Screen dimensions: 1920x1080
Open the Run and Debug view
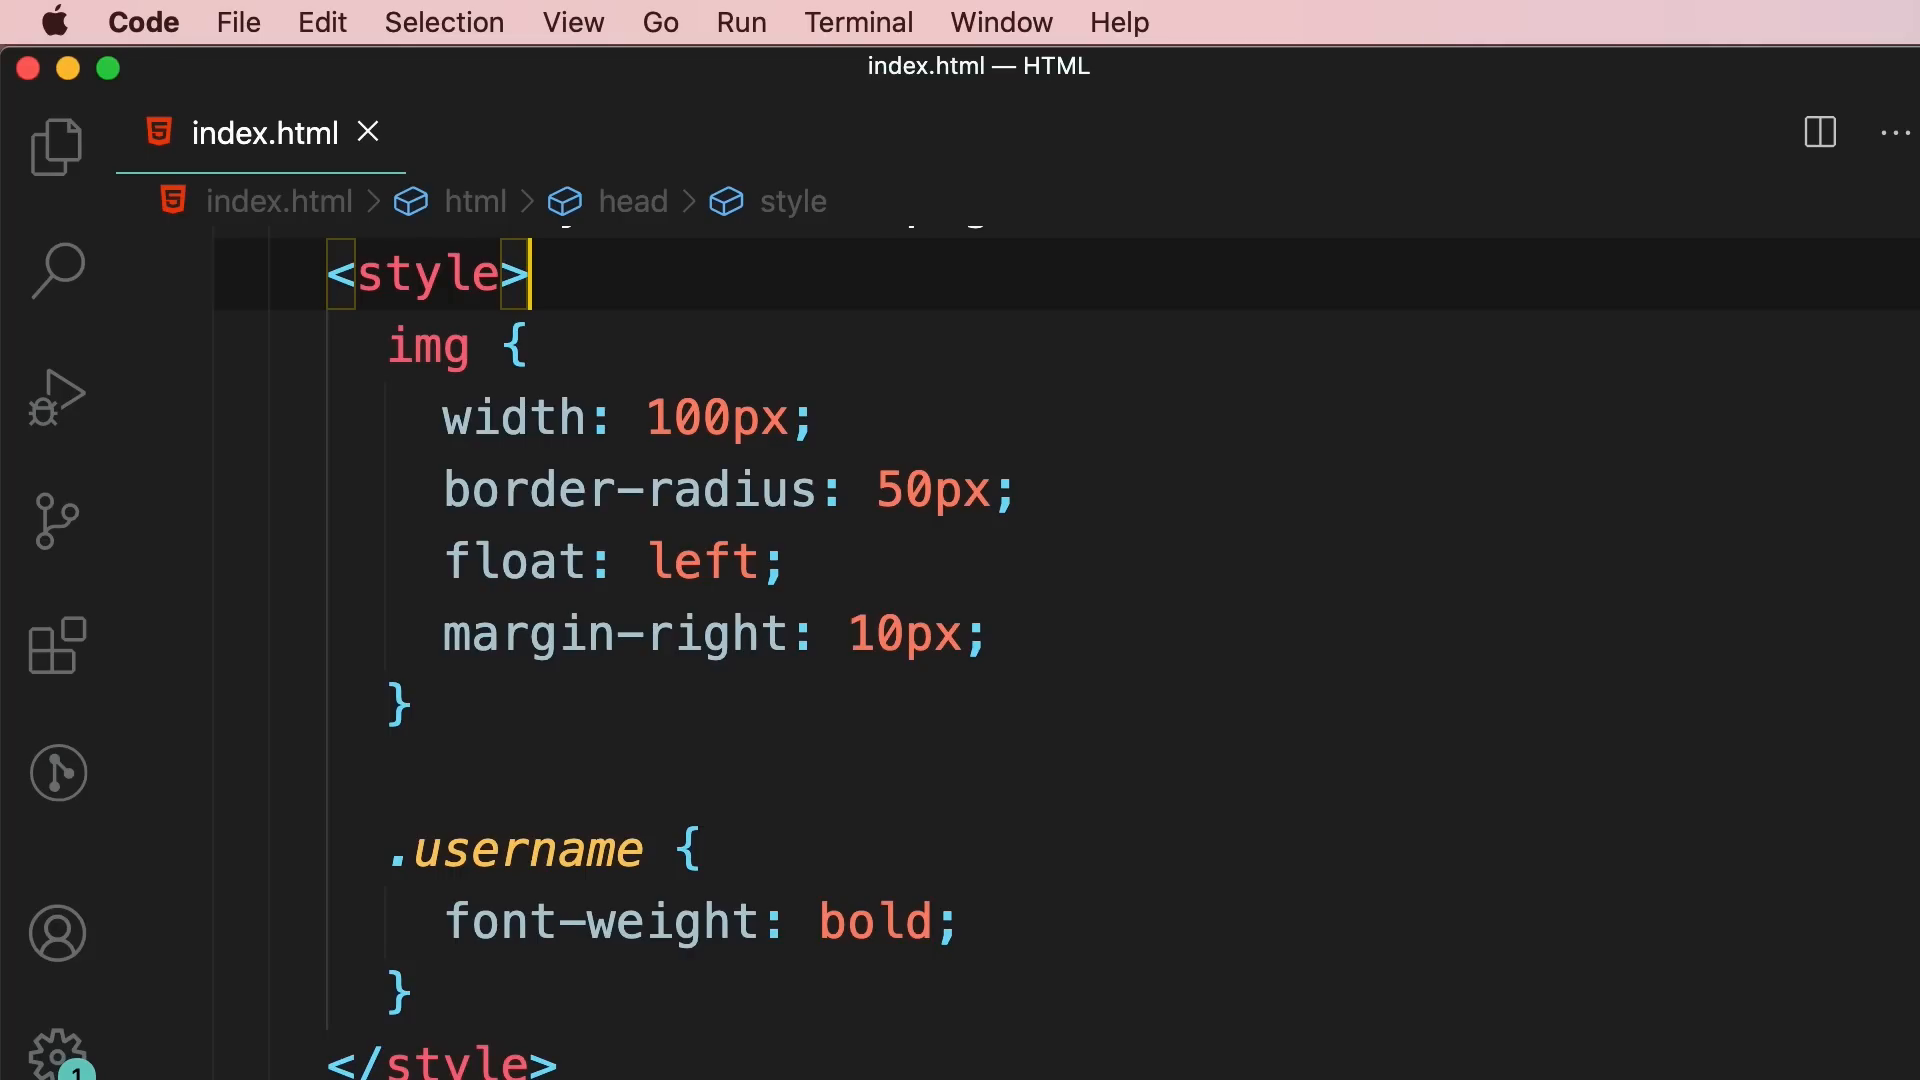point(57,397)
